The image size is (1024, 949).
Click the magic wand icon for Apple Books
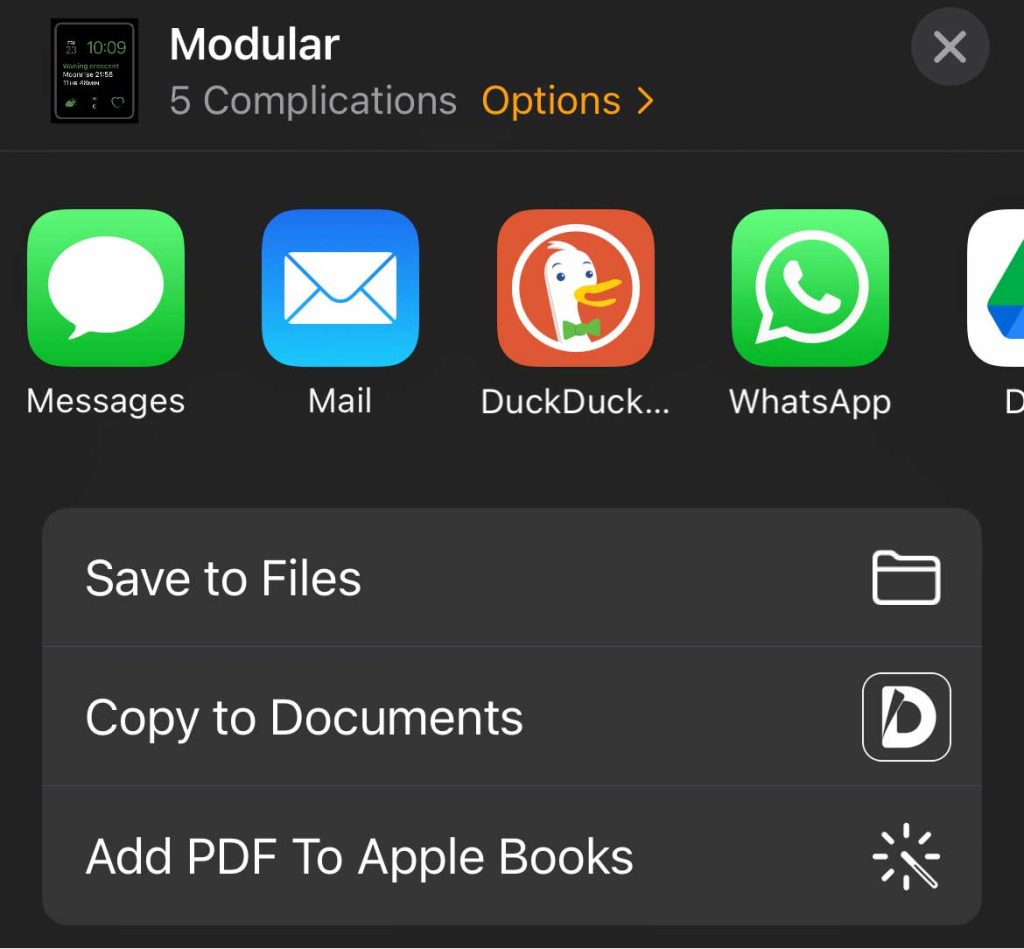click(906, 856)
